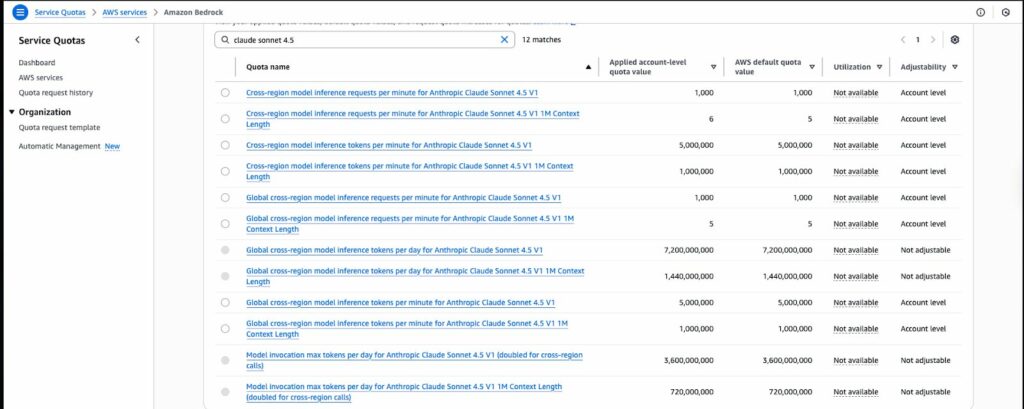Open AWS services in side navigation
This screenshot has height=409, width=1024.
tap(40, 78)
